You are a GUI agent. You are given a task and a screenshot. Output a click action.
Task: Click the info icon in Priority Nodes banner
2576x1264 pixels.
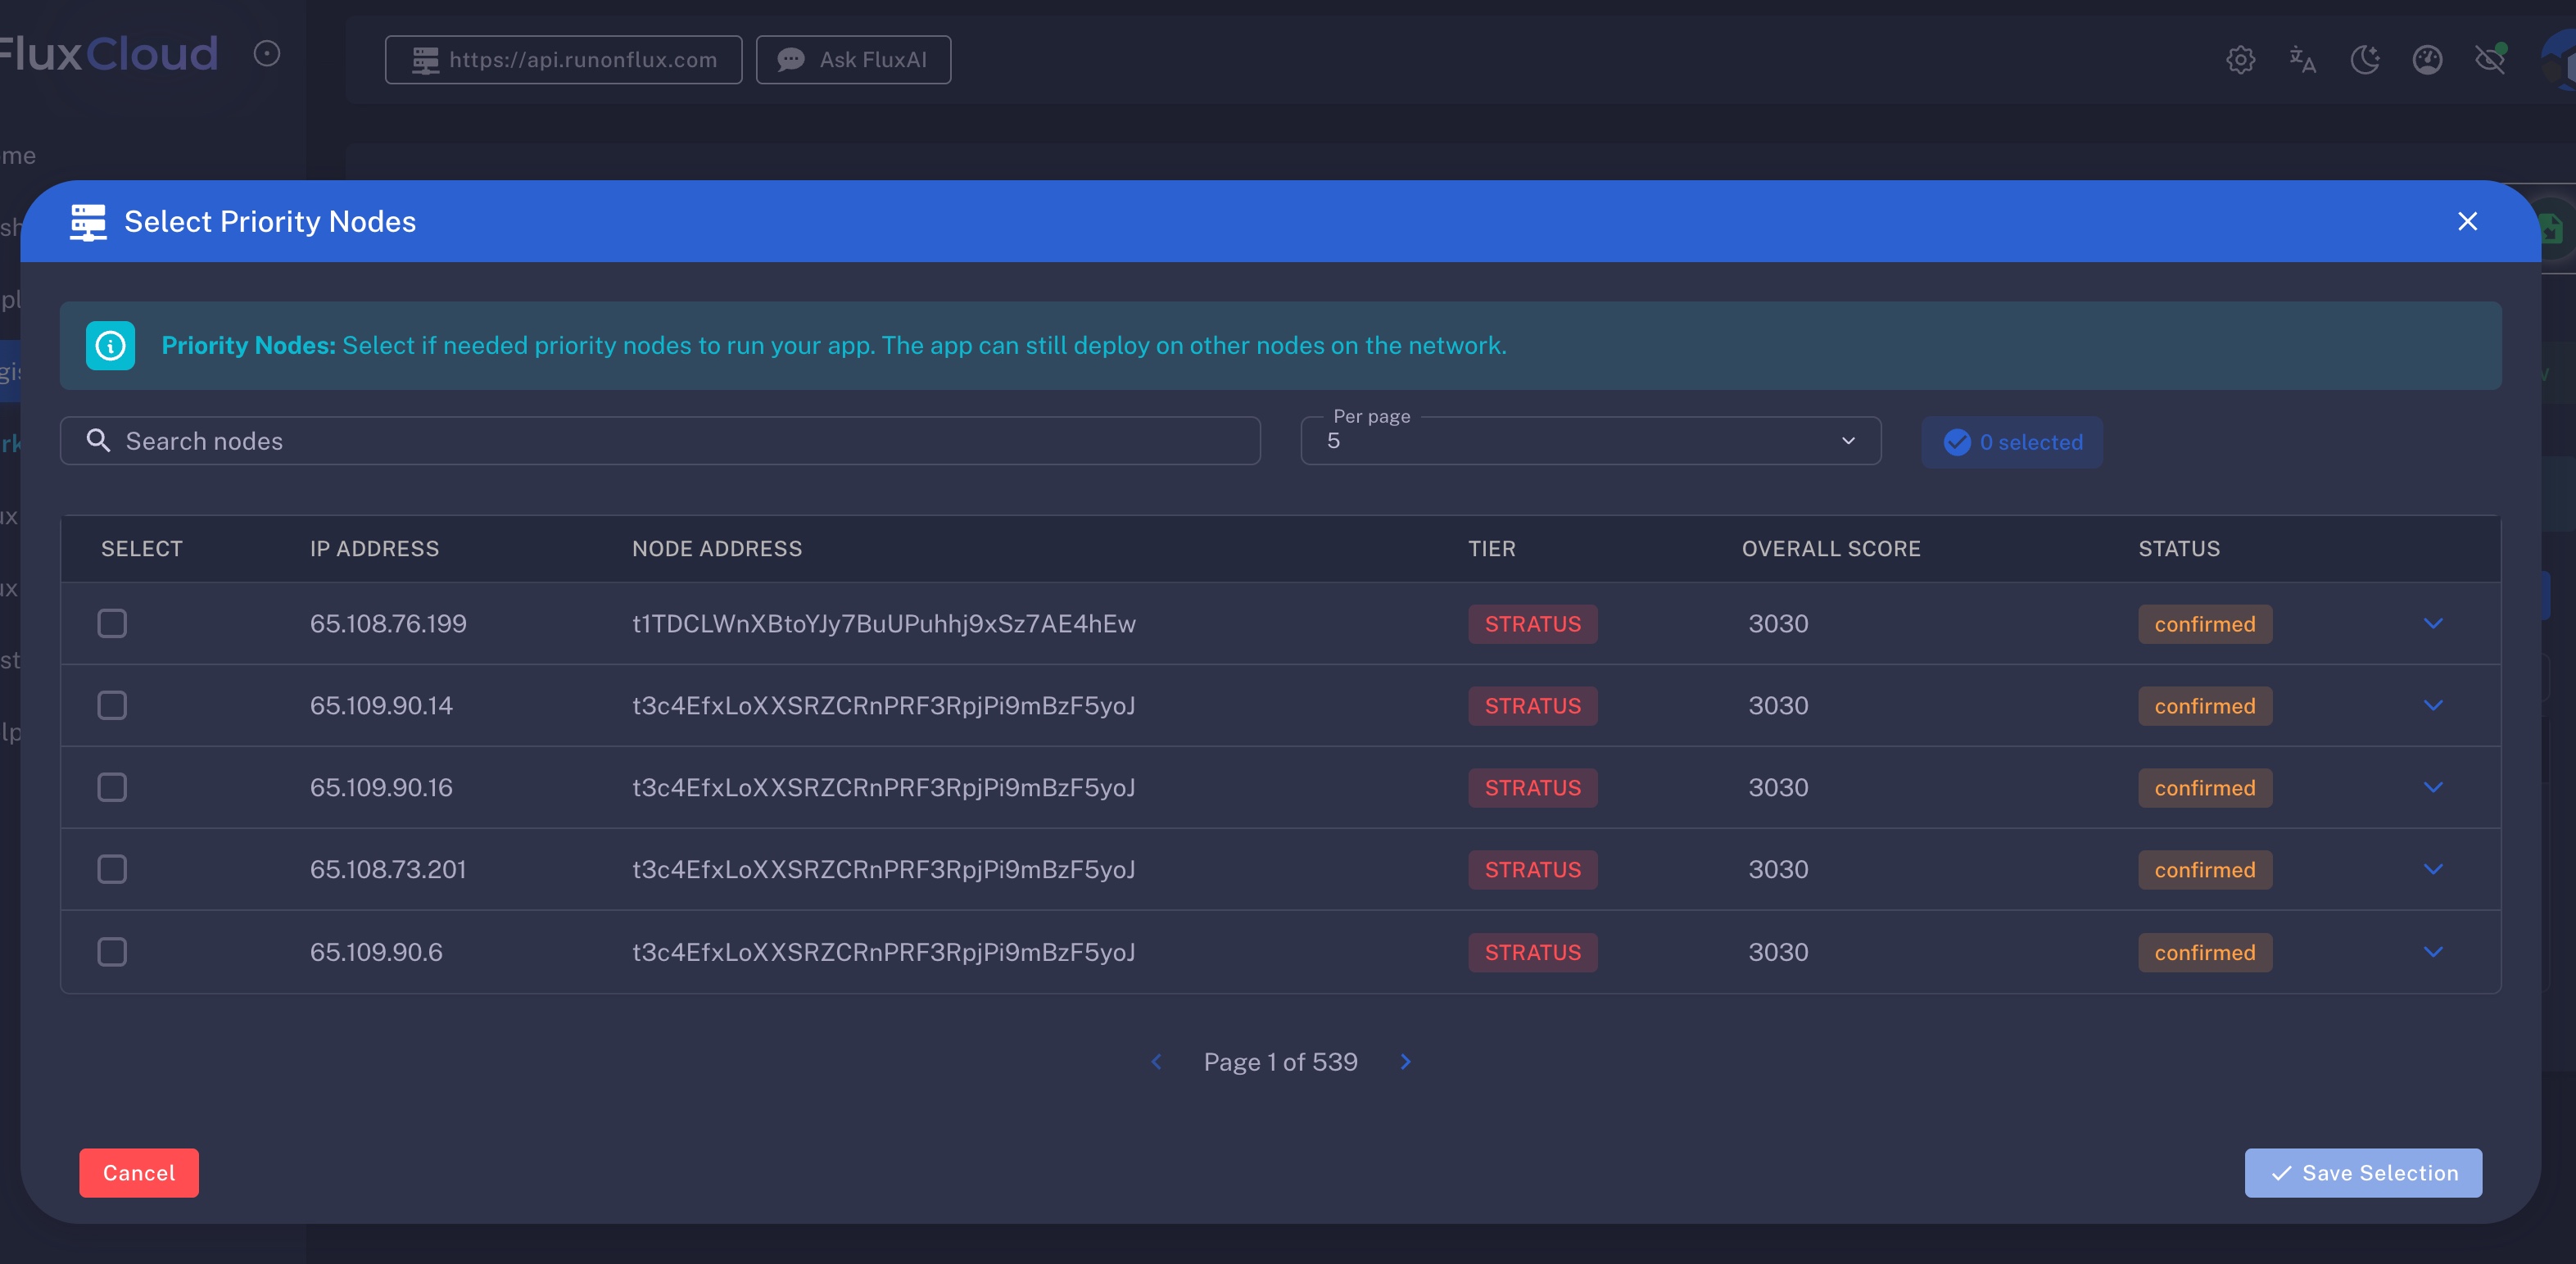pyautogui.click(x=110, y=346)
